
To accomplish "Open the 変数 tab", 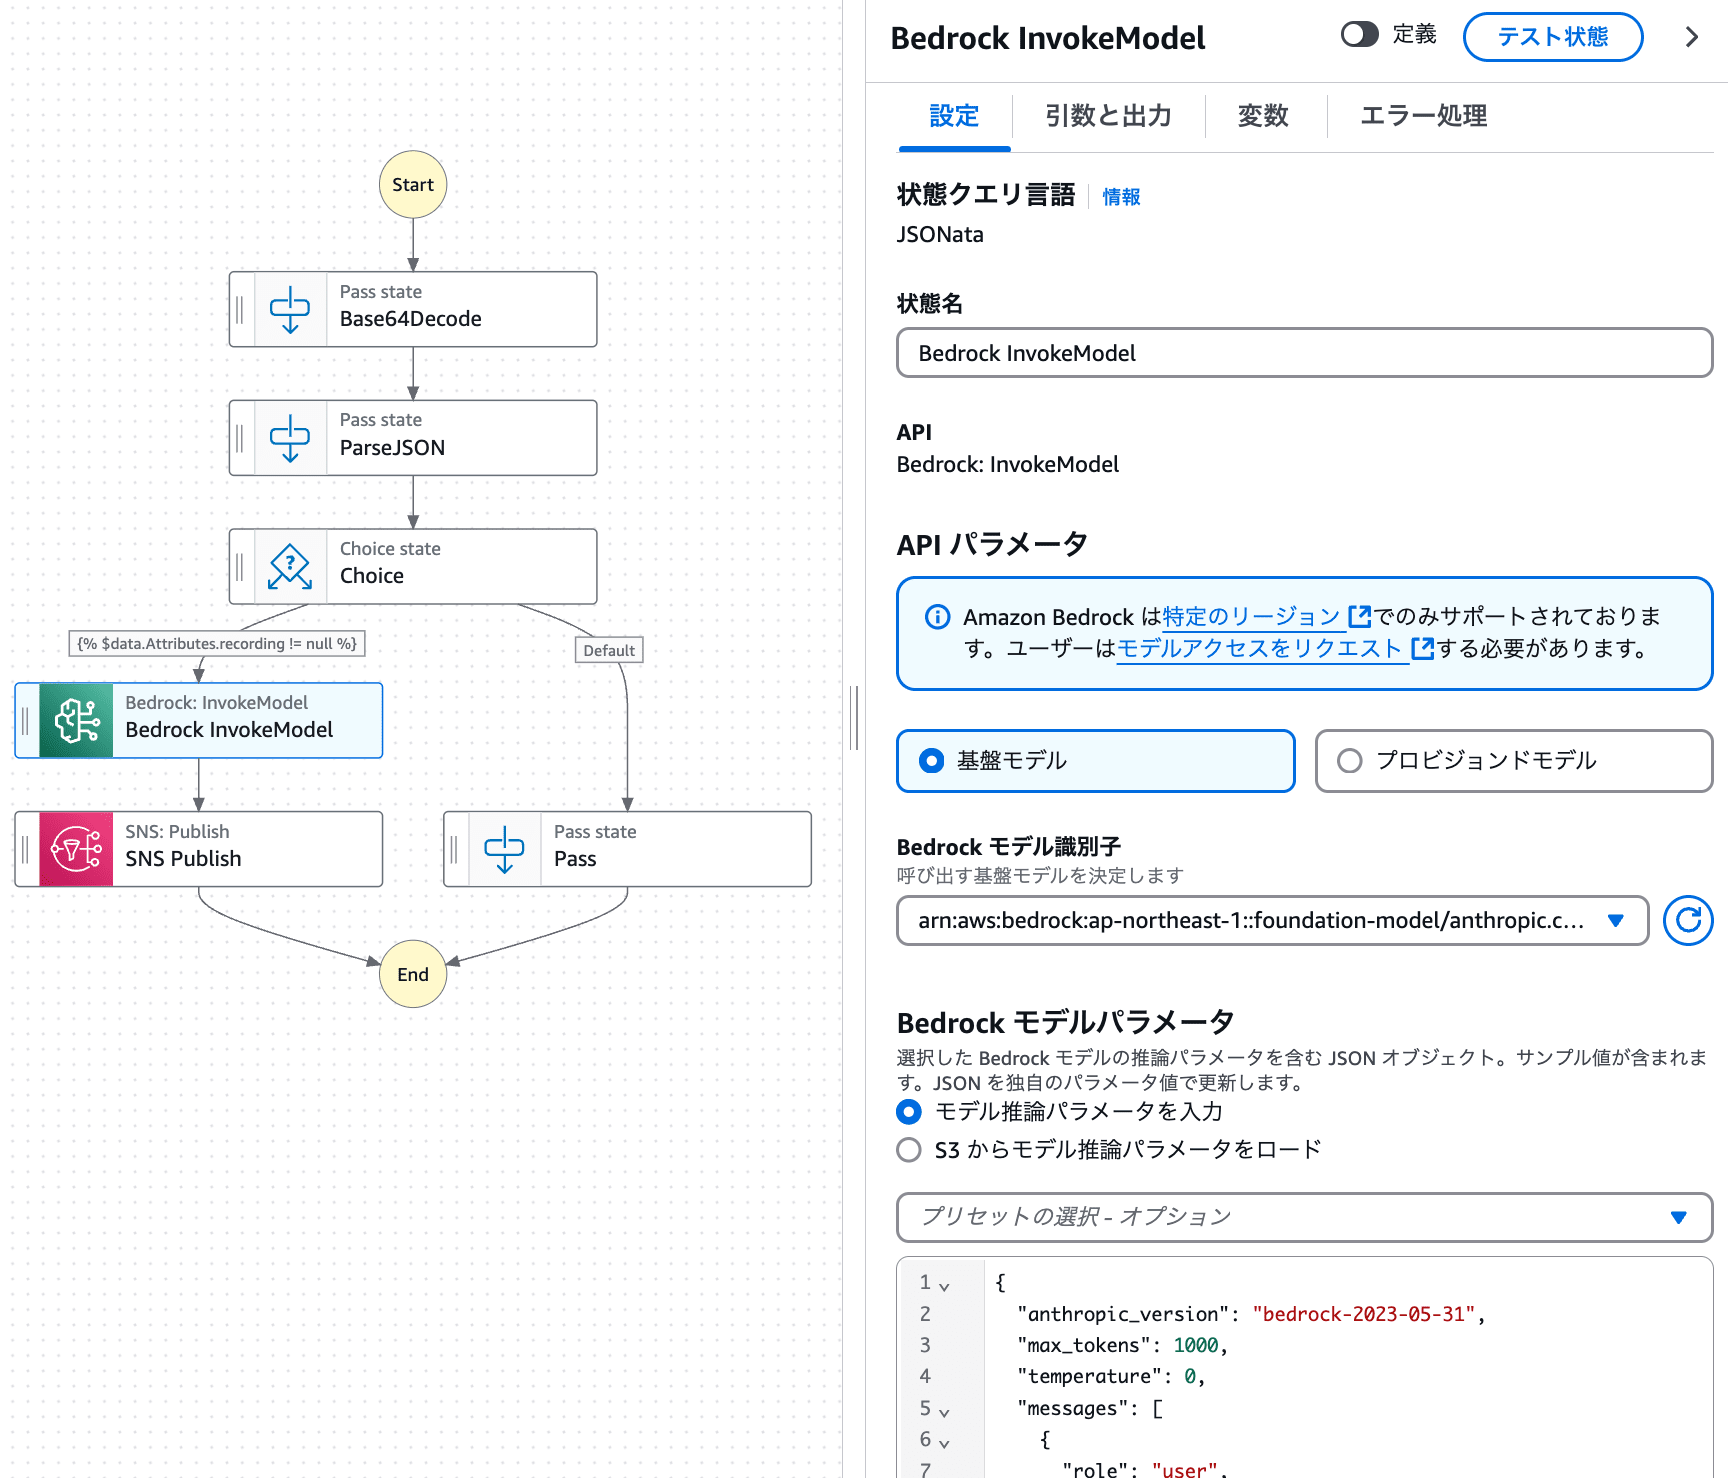I will click(x=1263, y=116).
